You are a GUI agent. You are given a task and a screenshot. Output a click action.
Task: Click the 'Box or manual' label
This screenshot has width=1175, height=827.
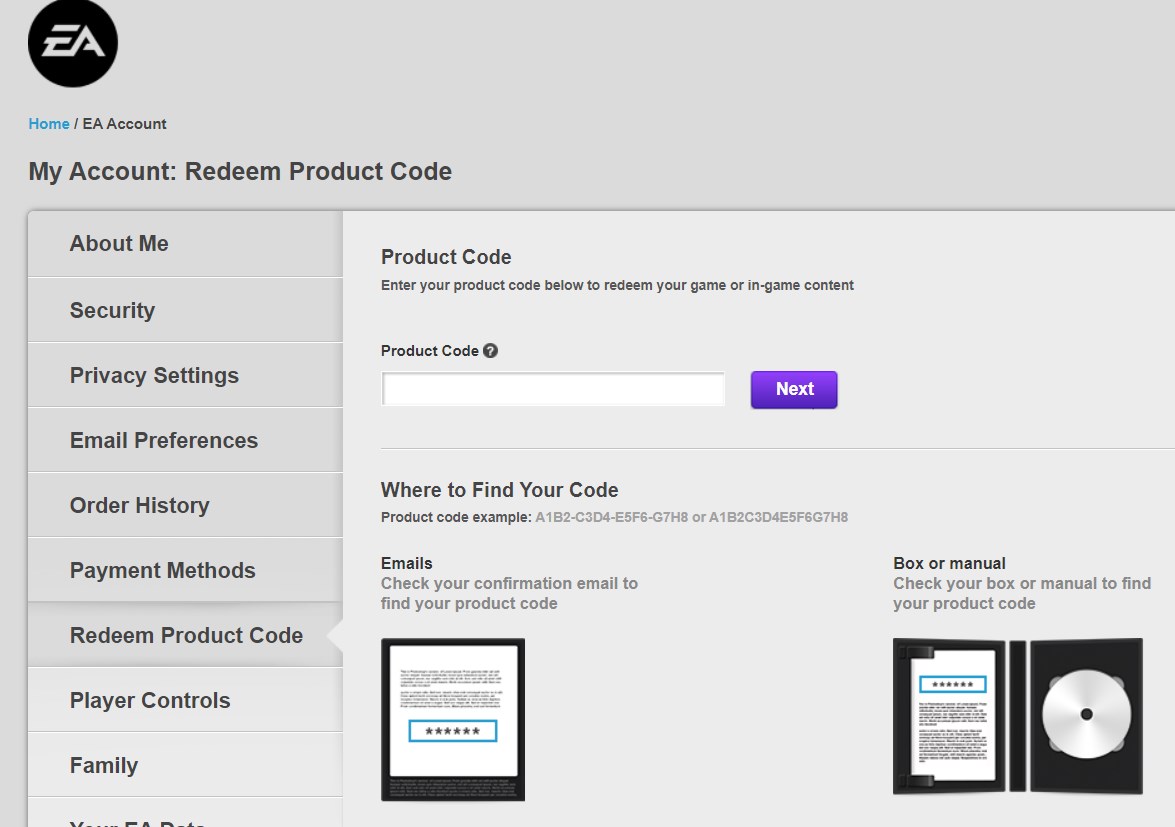click(949, 563)
